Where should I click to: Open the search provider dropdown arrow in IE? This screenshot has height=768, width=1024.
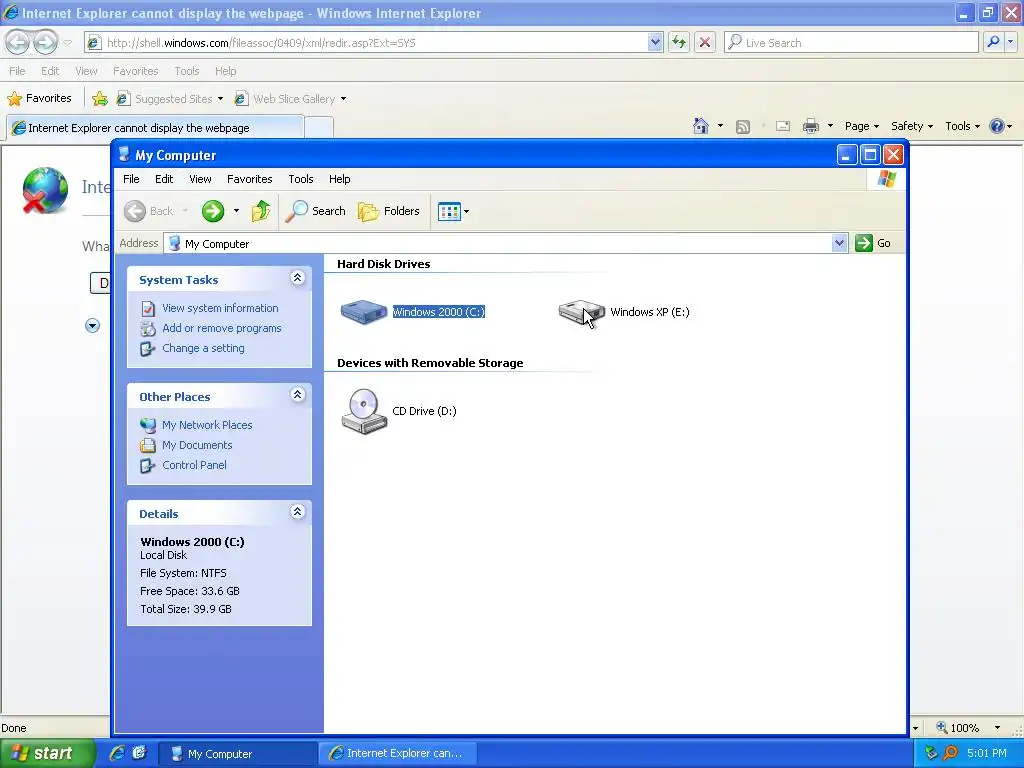(1011, 42)
